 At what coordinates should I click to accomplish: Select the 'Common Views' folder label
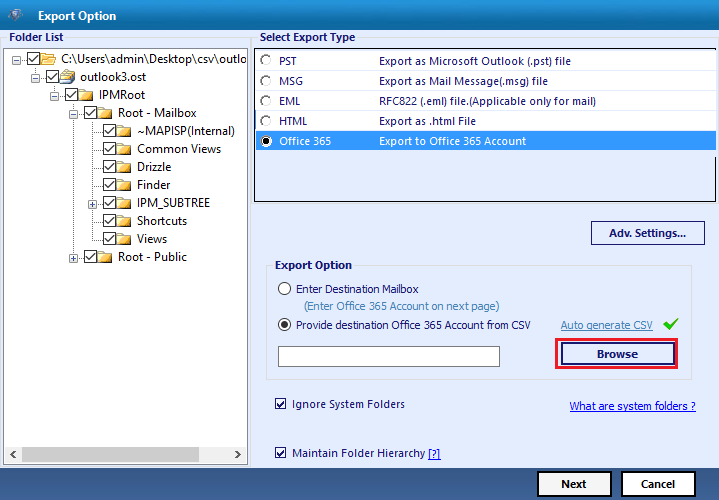pyautogui.click(x=179, y=149)
